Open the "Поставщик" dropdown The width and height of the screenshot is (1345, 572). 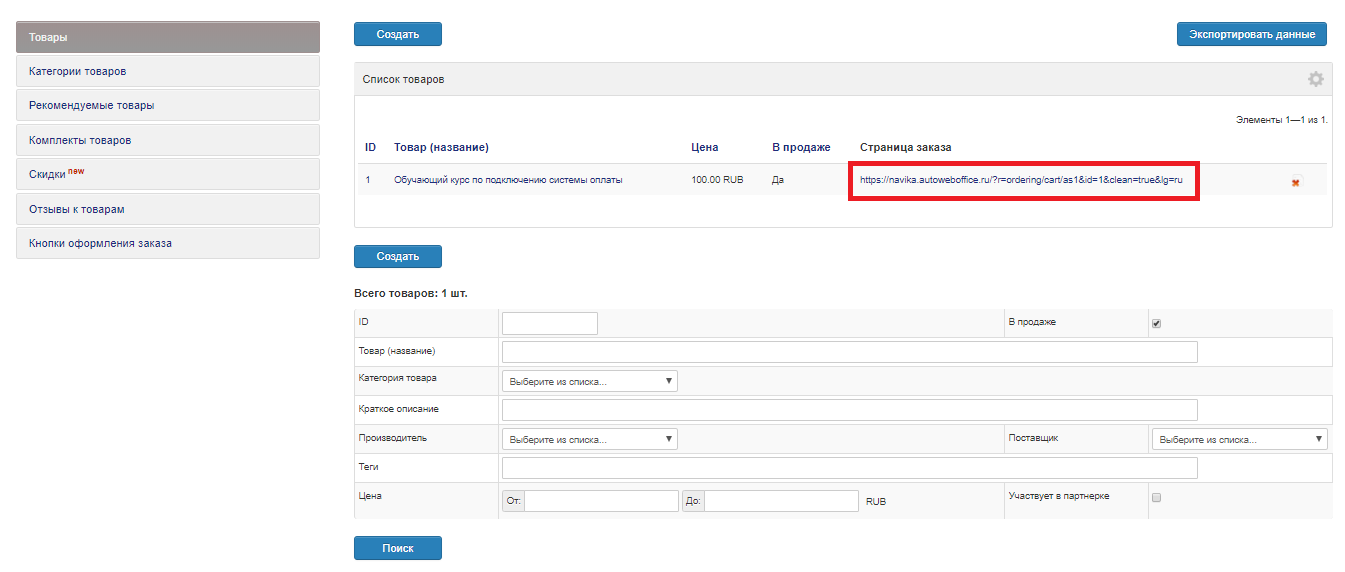[x=1239, y=439]
